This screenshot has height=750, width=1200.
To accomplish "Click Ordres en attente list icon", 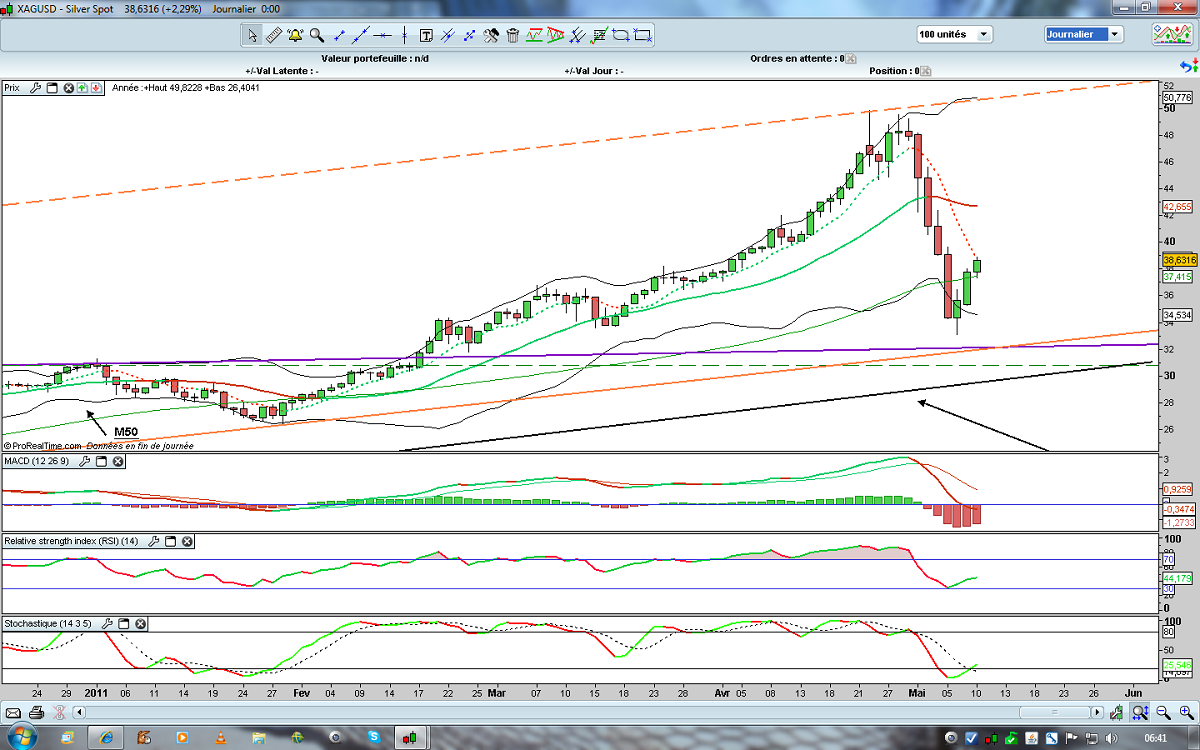I will (x=852, y=58).
